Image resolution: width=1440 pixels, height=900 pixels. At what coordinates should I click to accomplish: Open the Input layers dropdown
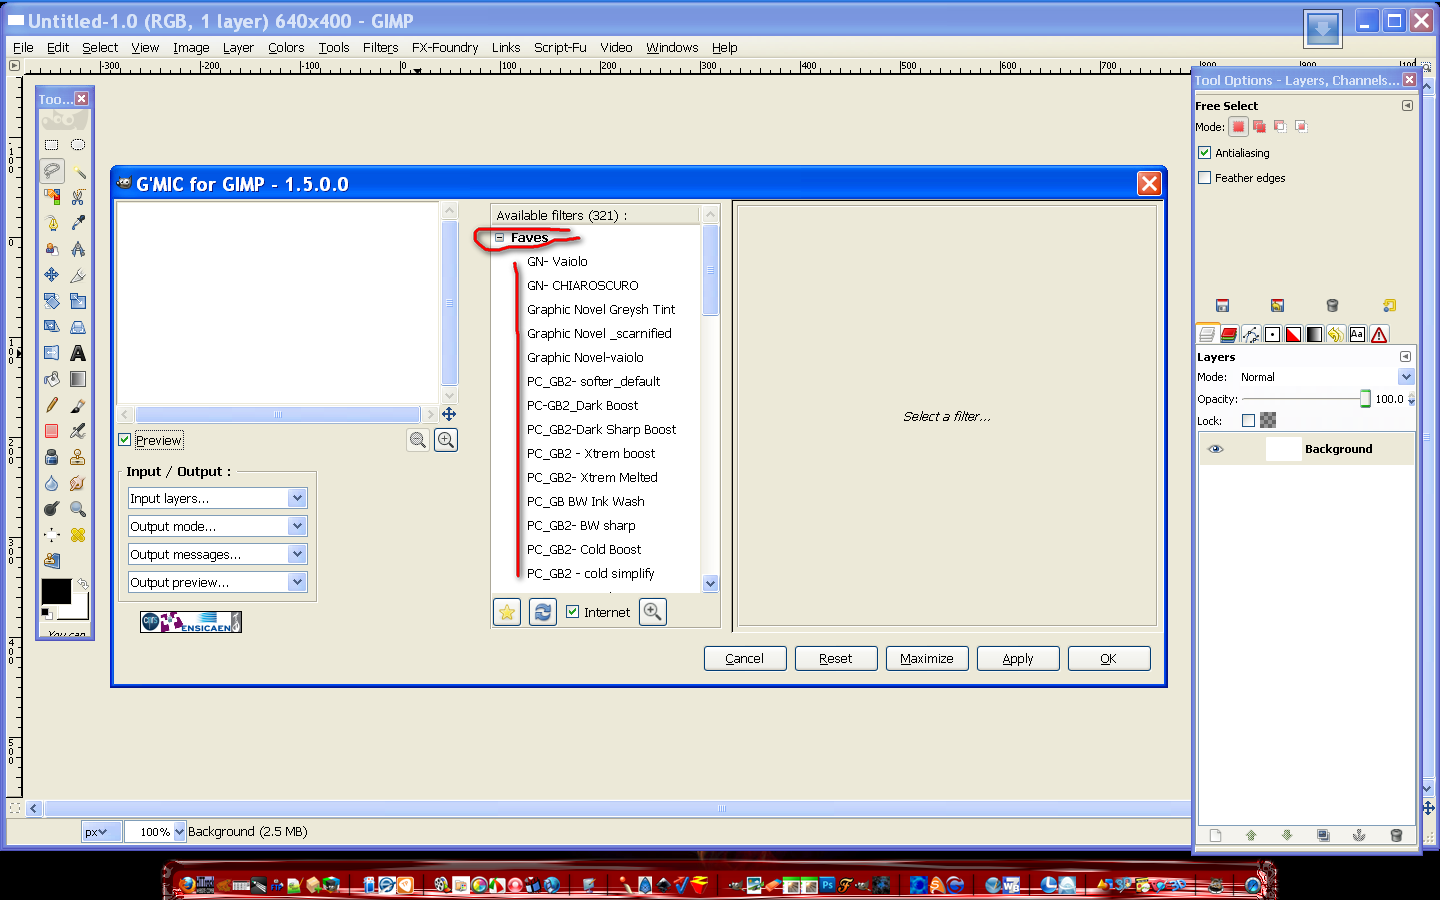tap(217, 498)
